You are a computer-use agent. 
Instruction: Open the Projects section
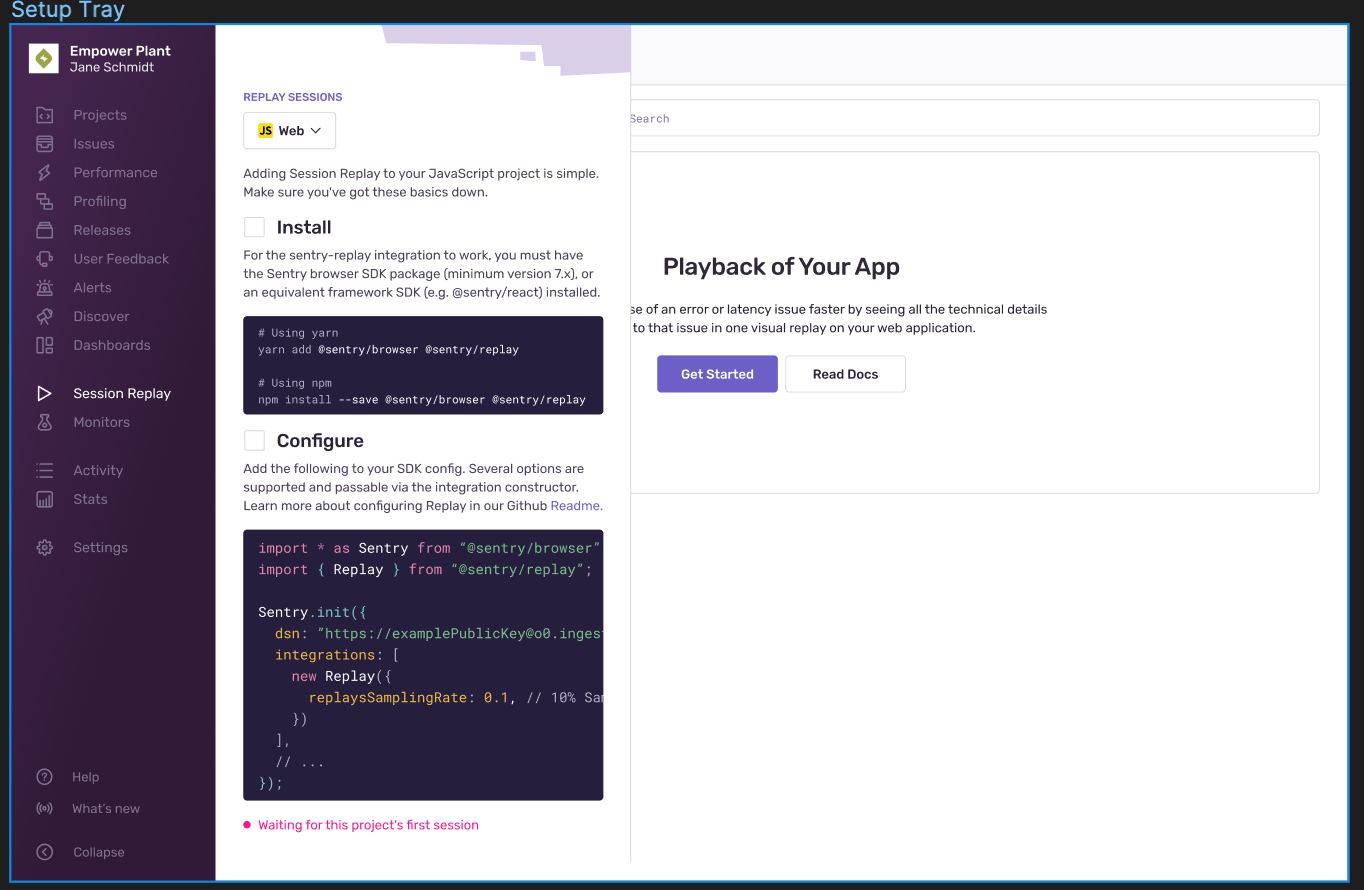[101, 114]
